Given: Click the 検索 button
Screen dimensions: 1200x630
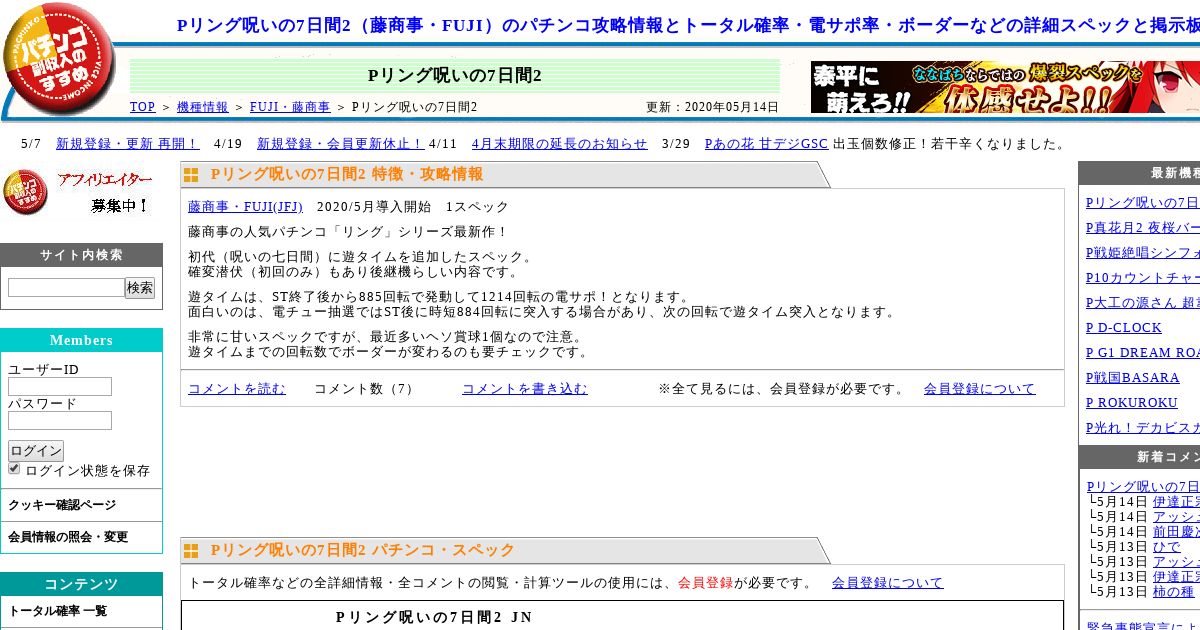Looking at the screenshot, I should [x=140, y=288].
